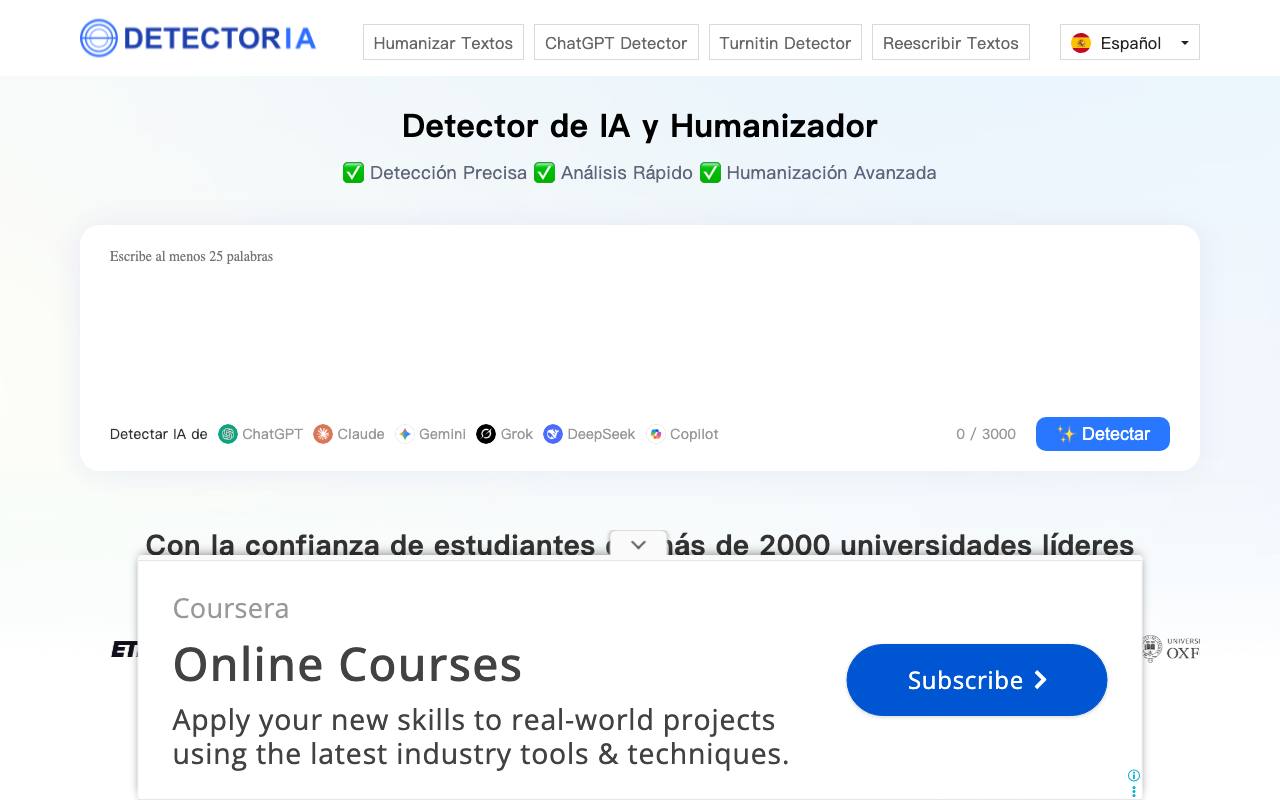Click the DetectorIA logo
Image resolution: width=1280 pixels, height=800 pixels.
pos(198,38)
